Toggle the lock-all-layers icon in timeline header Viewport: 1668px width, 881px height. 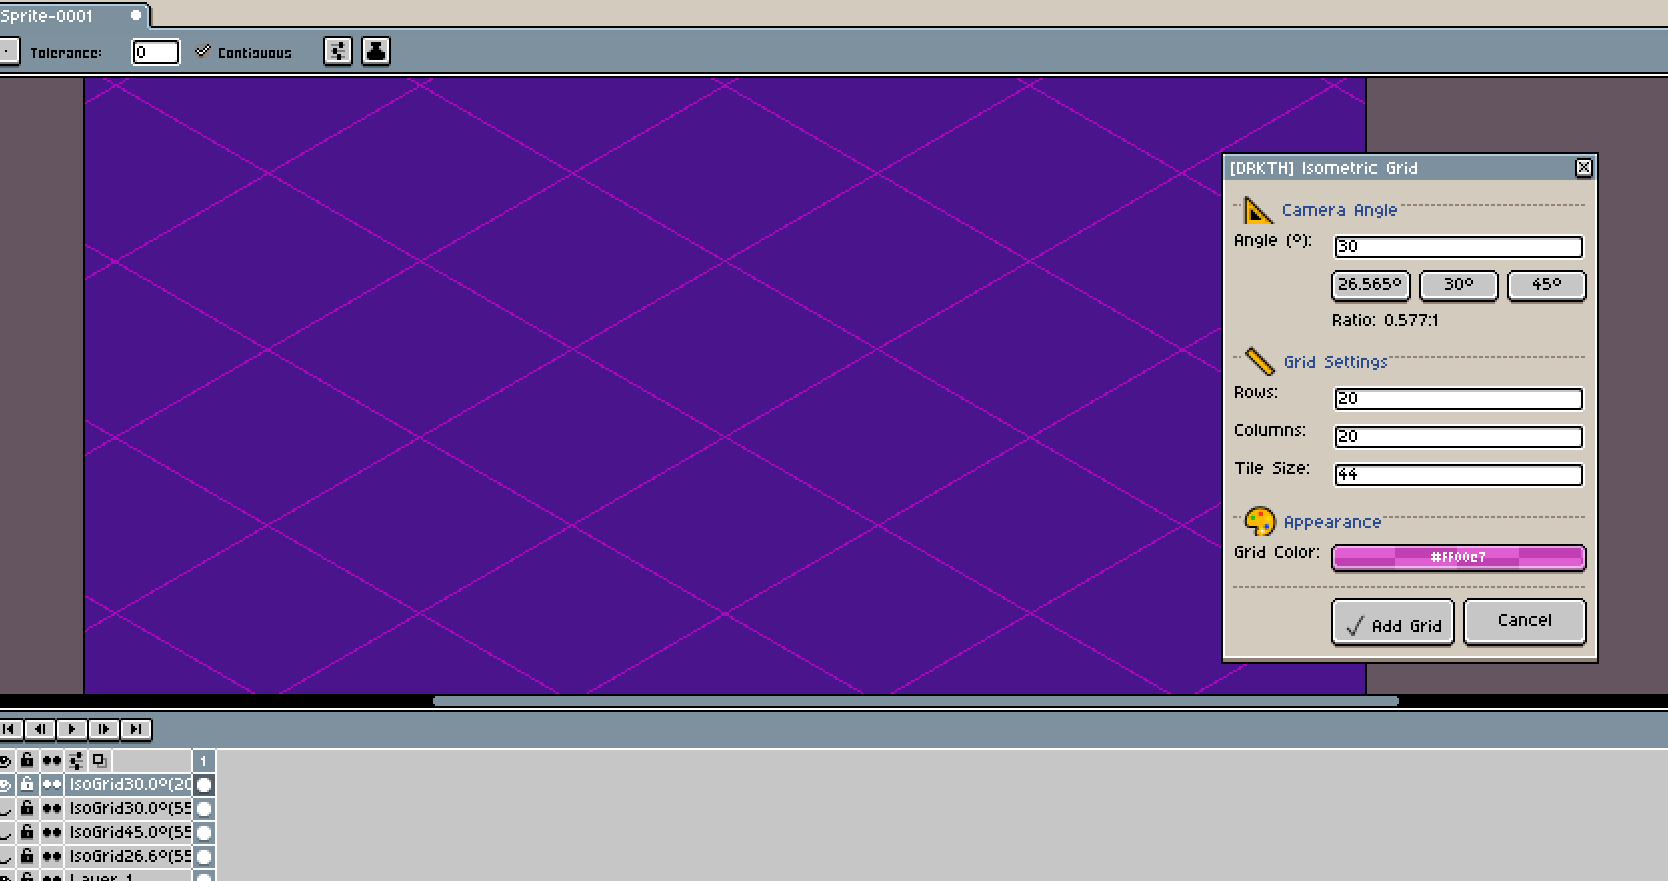(x=28, y=760)
